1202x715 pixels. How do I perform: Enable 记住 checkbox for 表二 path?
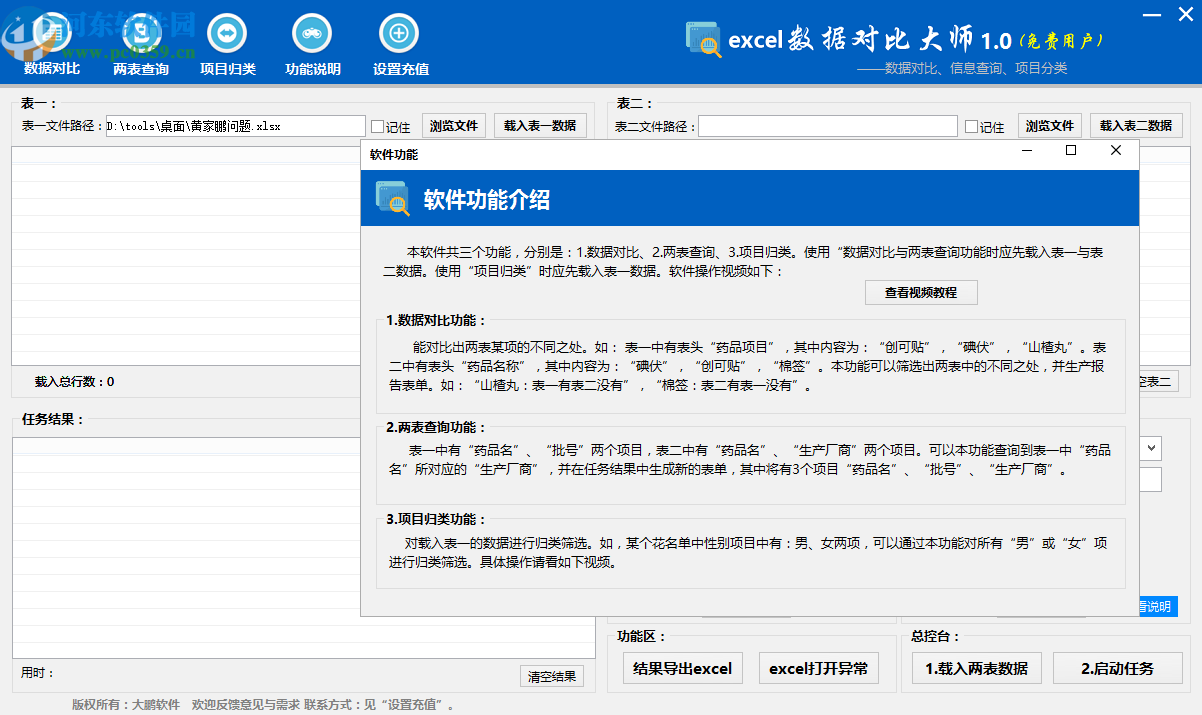tap(971, 125)
